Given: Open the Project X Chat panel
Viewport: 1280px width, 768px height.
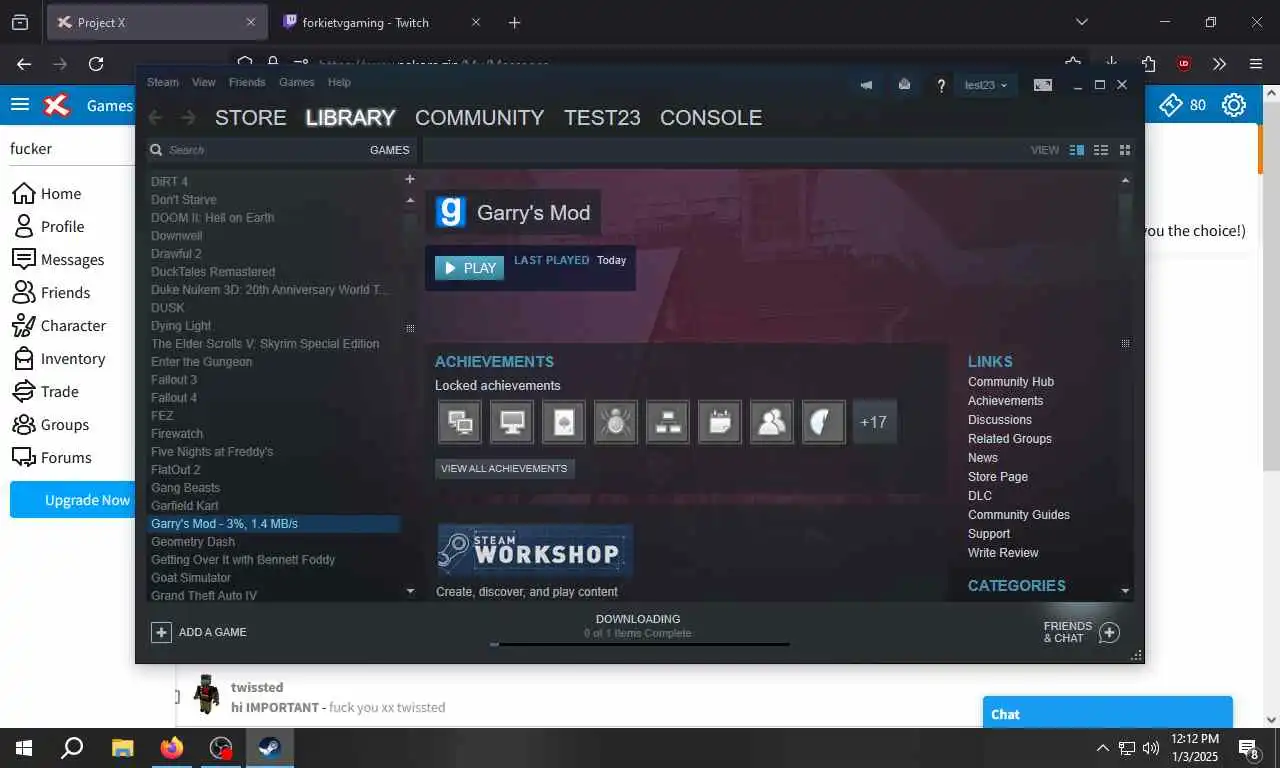Looking at the screenshot, I should [x=1107, y=714].
